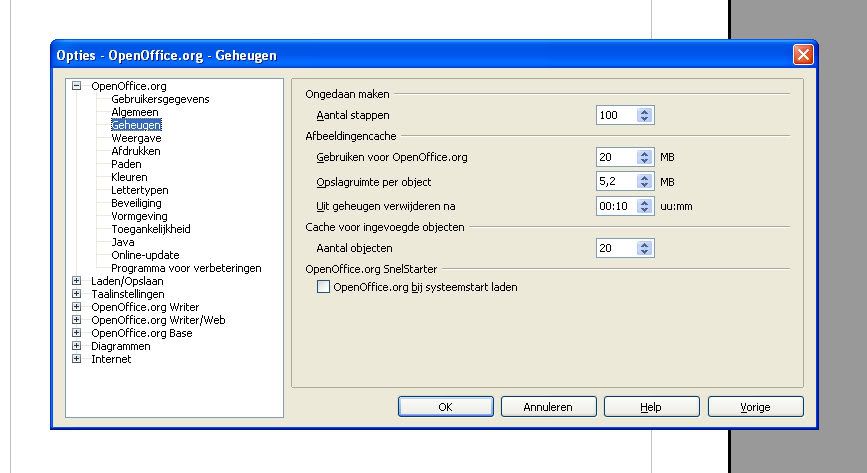The height and width of the screenshot is (473, 867).
Task: Increase Opslagruimte per object value
Action: [x=644, y=178]
